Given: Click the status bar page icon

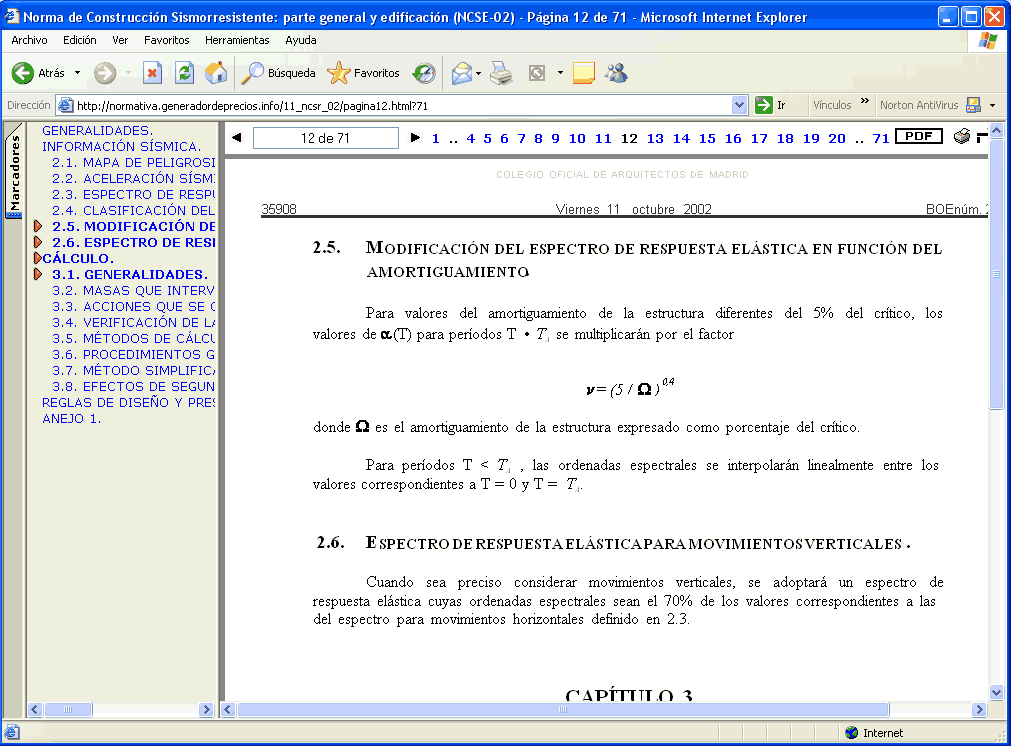Looking at the screenshot, I should coord(12,732).
